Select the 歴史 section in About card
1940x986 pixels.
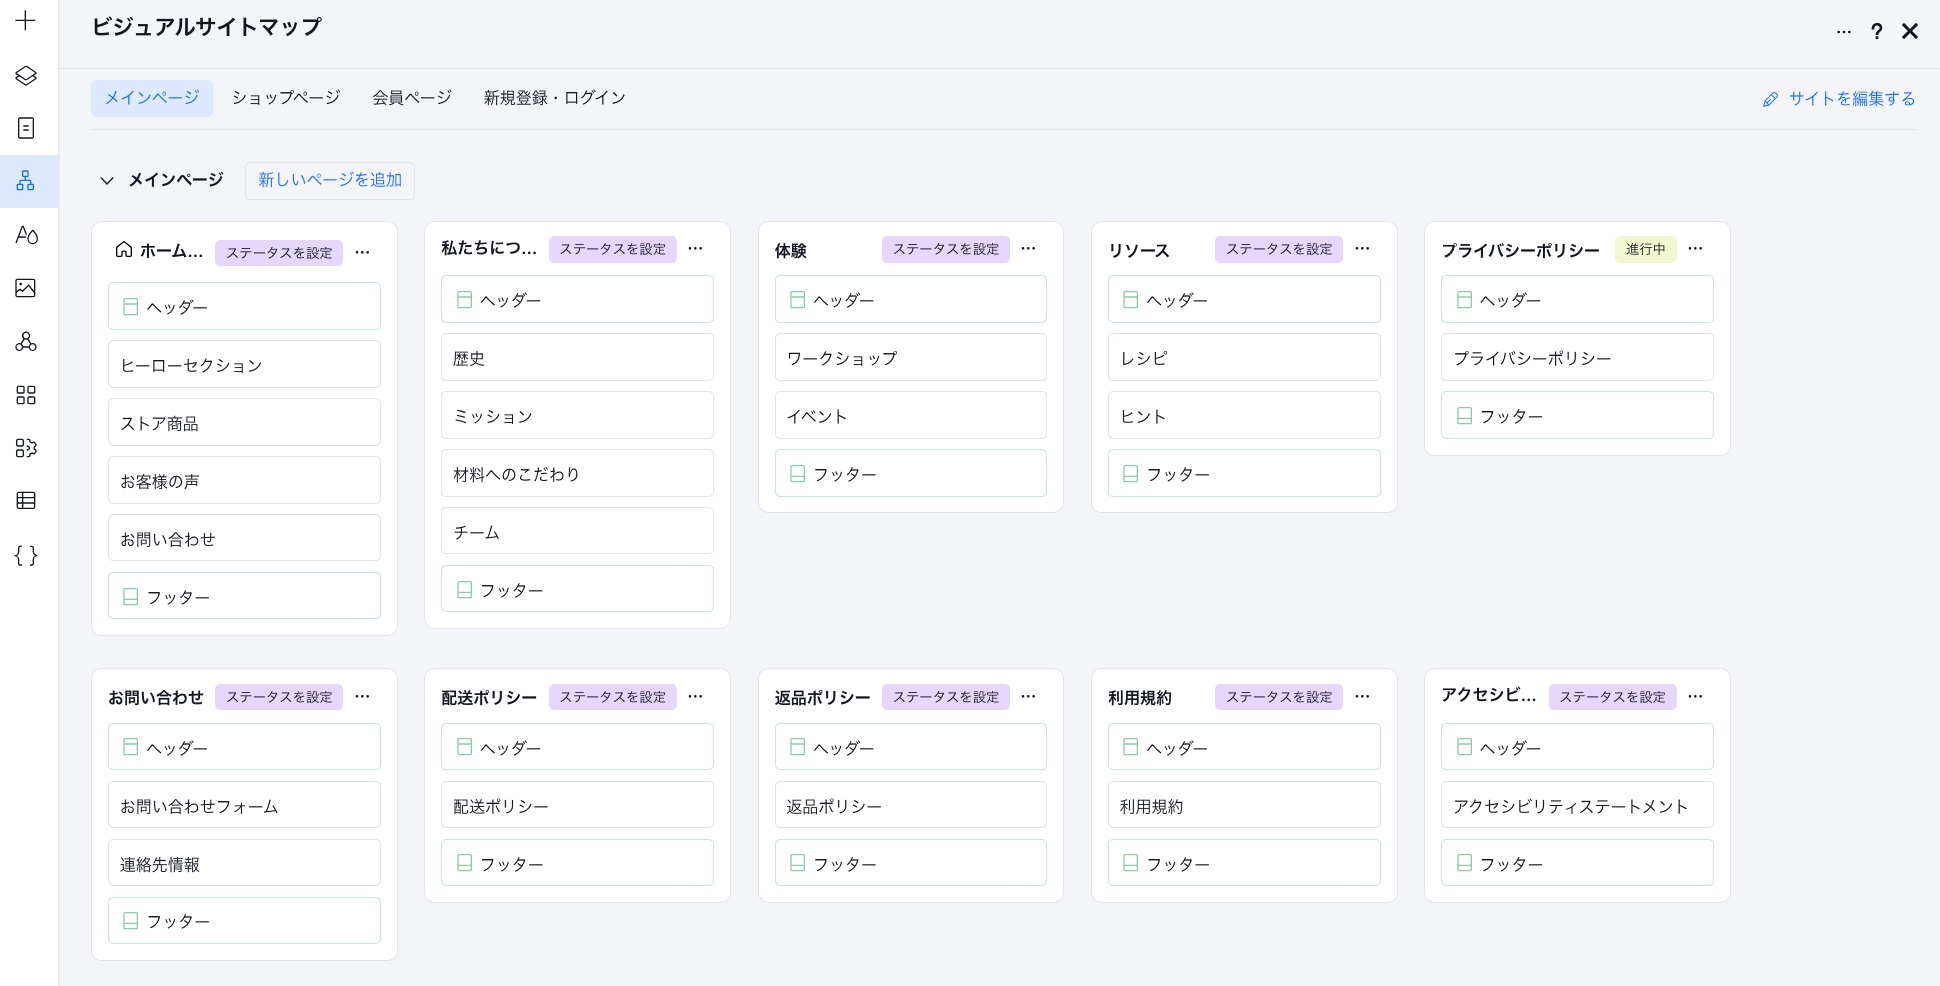[577, 357]
